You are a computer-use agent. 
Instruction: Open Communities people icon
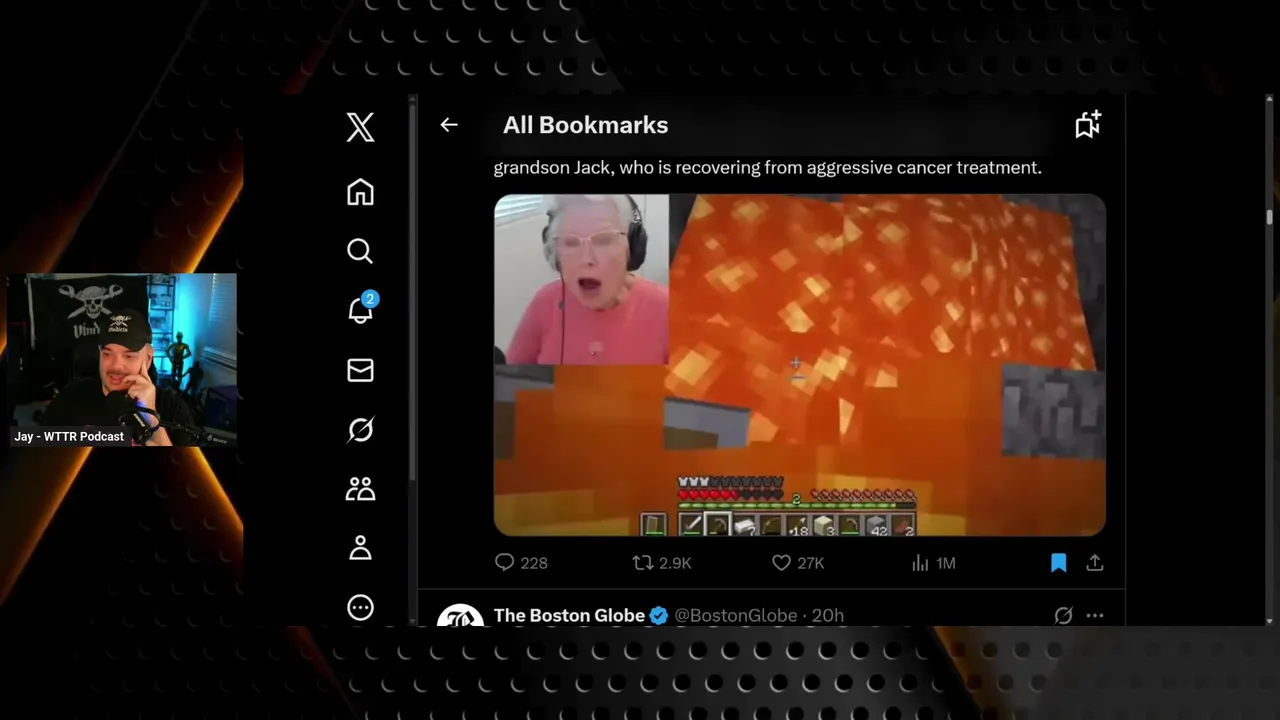pyautogui.click(x=360, y=489)
